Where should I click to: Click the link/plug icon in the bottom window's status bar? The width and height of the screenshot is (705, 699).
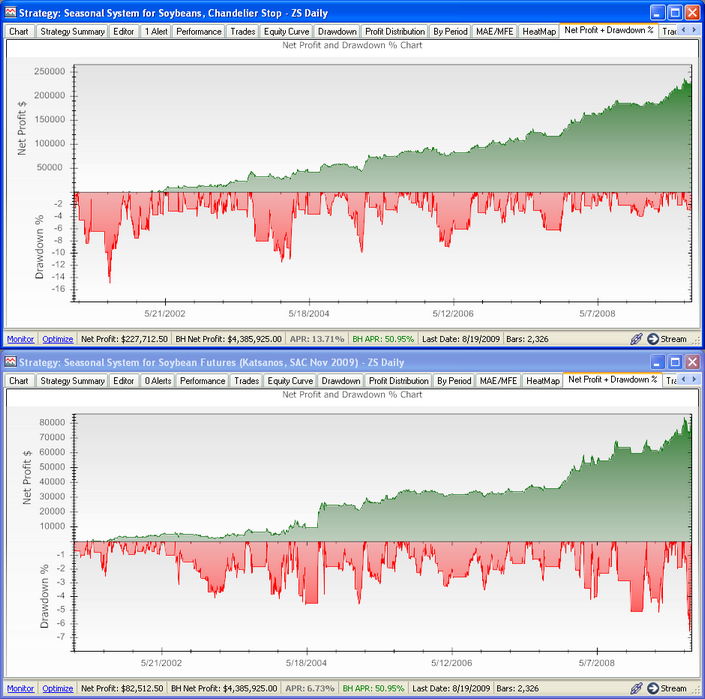point(635,688)
